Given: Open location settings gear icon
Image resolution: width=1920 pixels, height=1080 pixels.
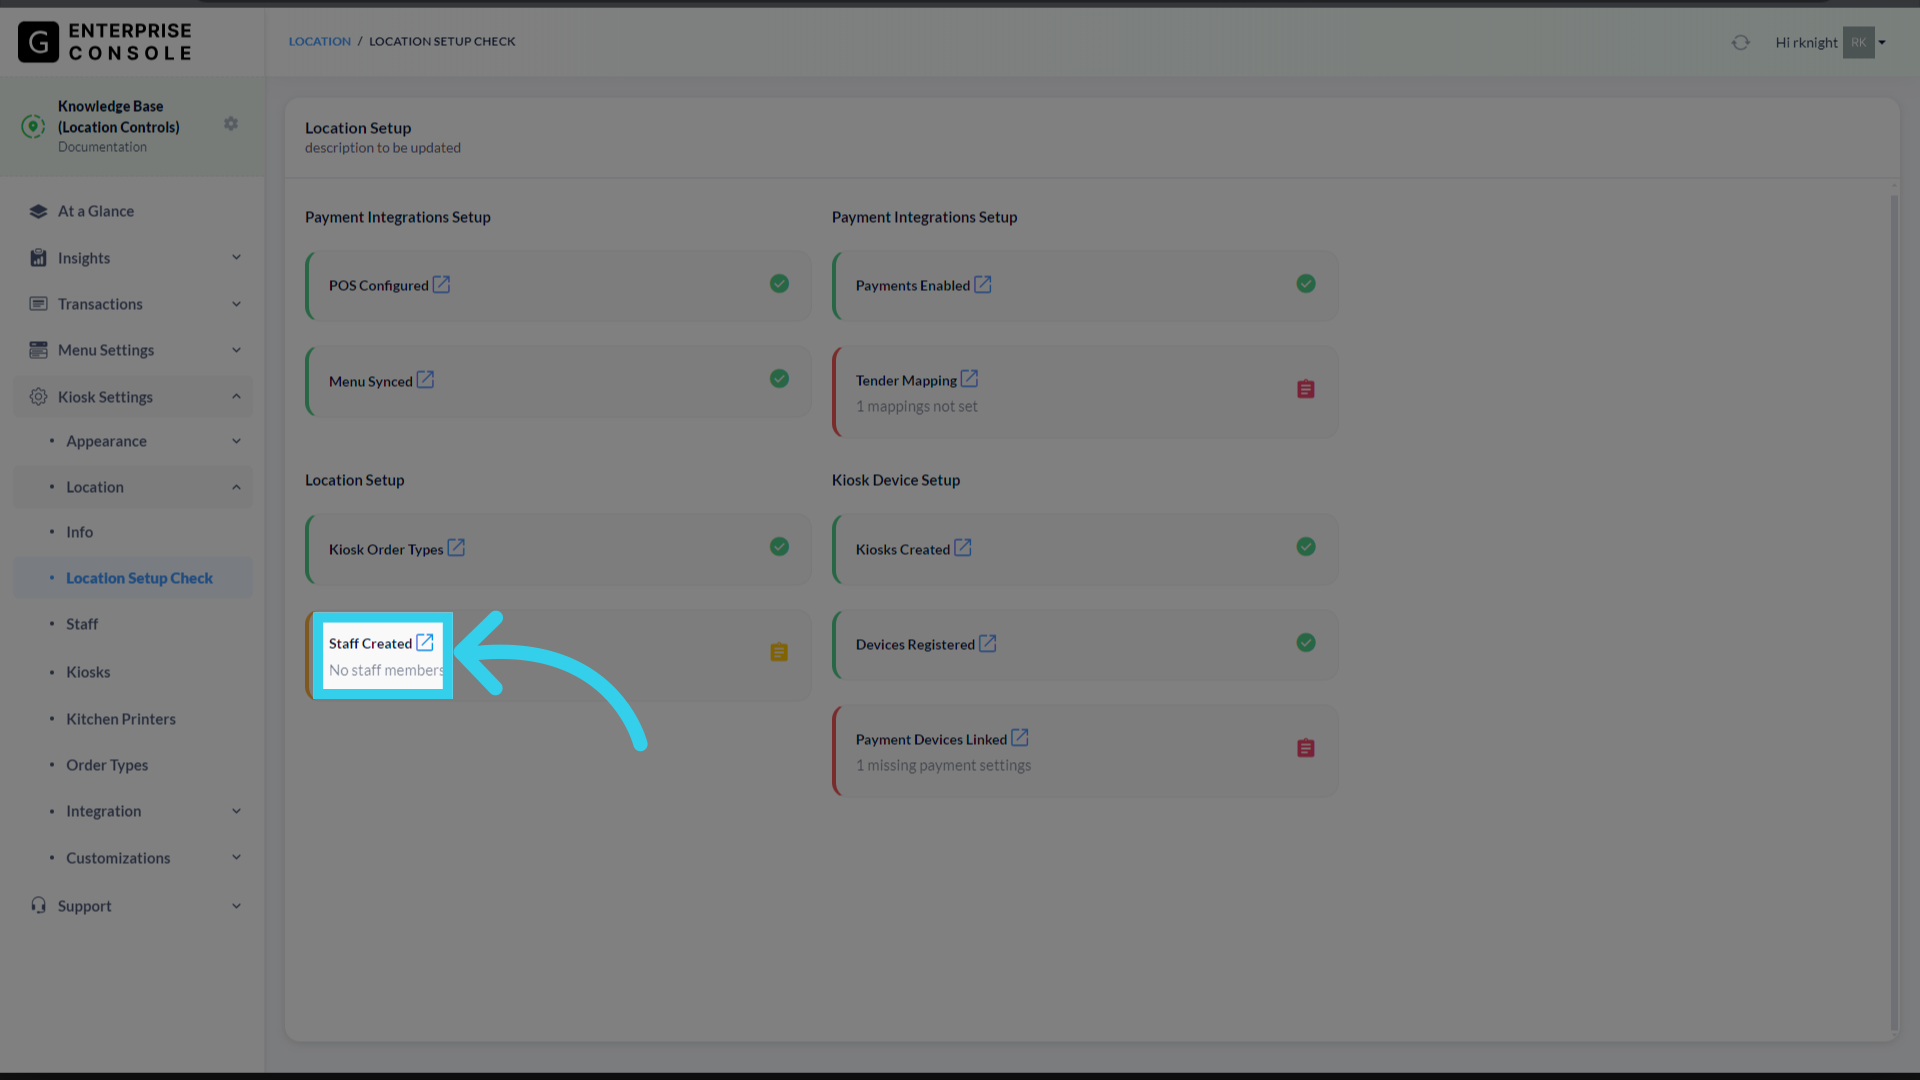Looking at the screenshot, I should pyautogui.click(x=231, y=124).
